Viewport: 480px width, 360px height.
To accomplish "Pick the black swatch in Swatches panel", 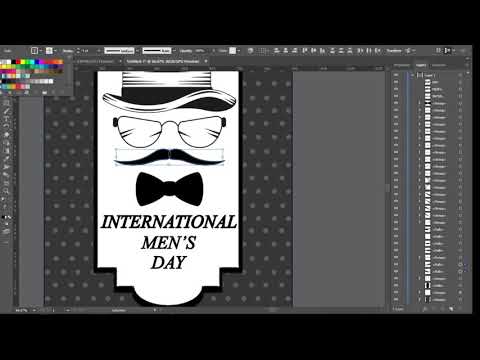I will pyautogui.click(x=13, y=62).
